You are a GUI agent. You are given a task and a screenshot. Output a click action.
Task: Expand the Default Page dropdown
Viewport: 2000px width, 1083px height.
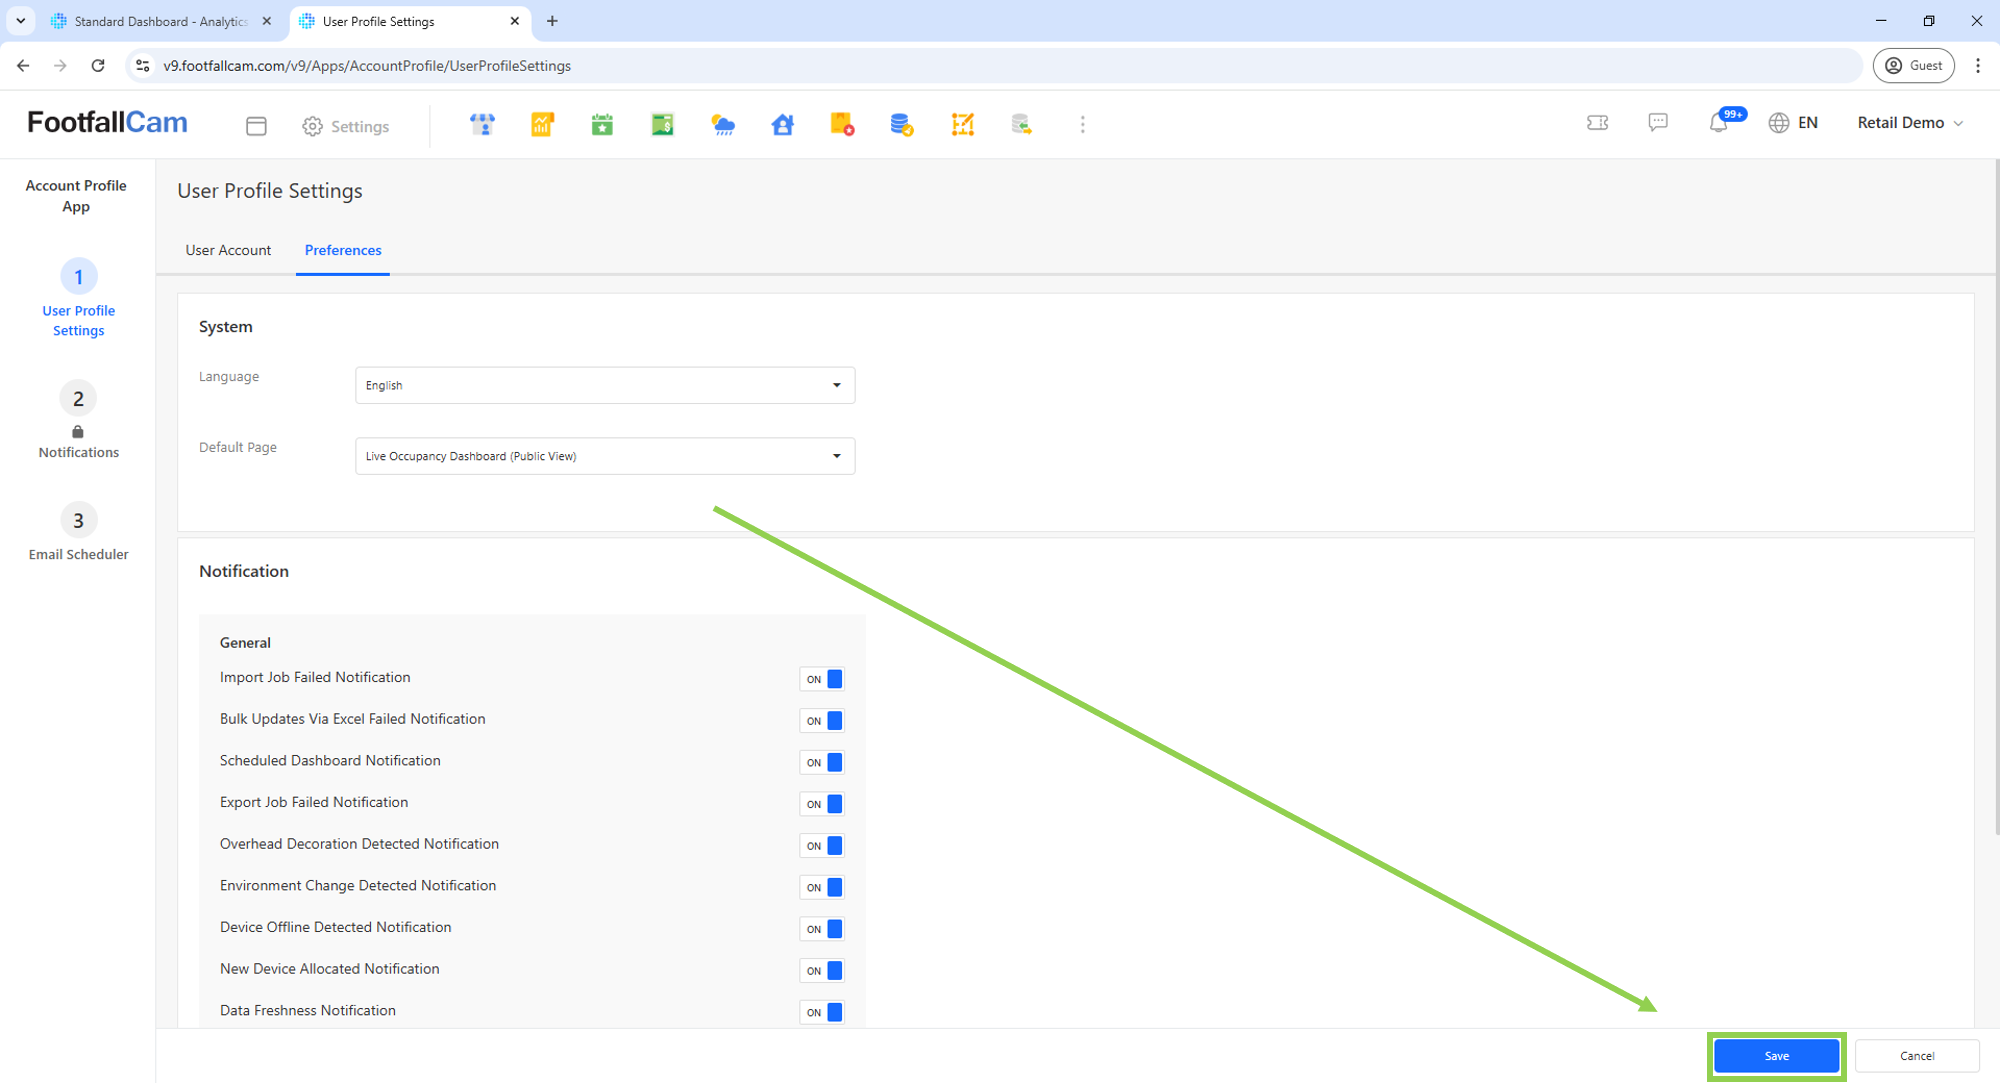click(x=604, y=456)
